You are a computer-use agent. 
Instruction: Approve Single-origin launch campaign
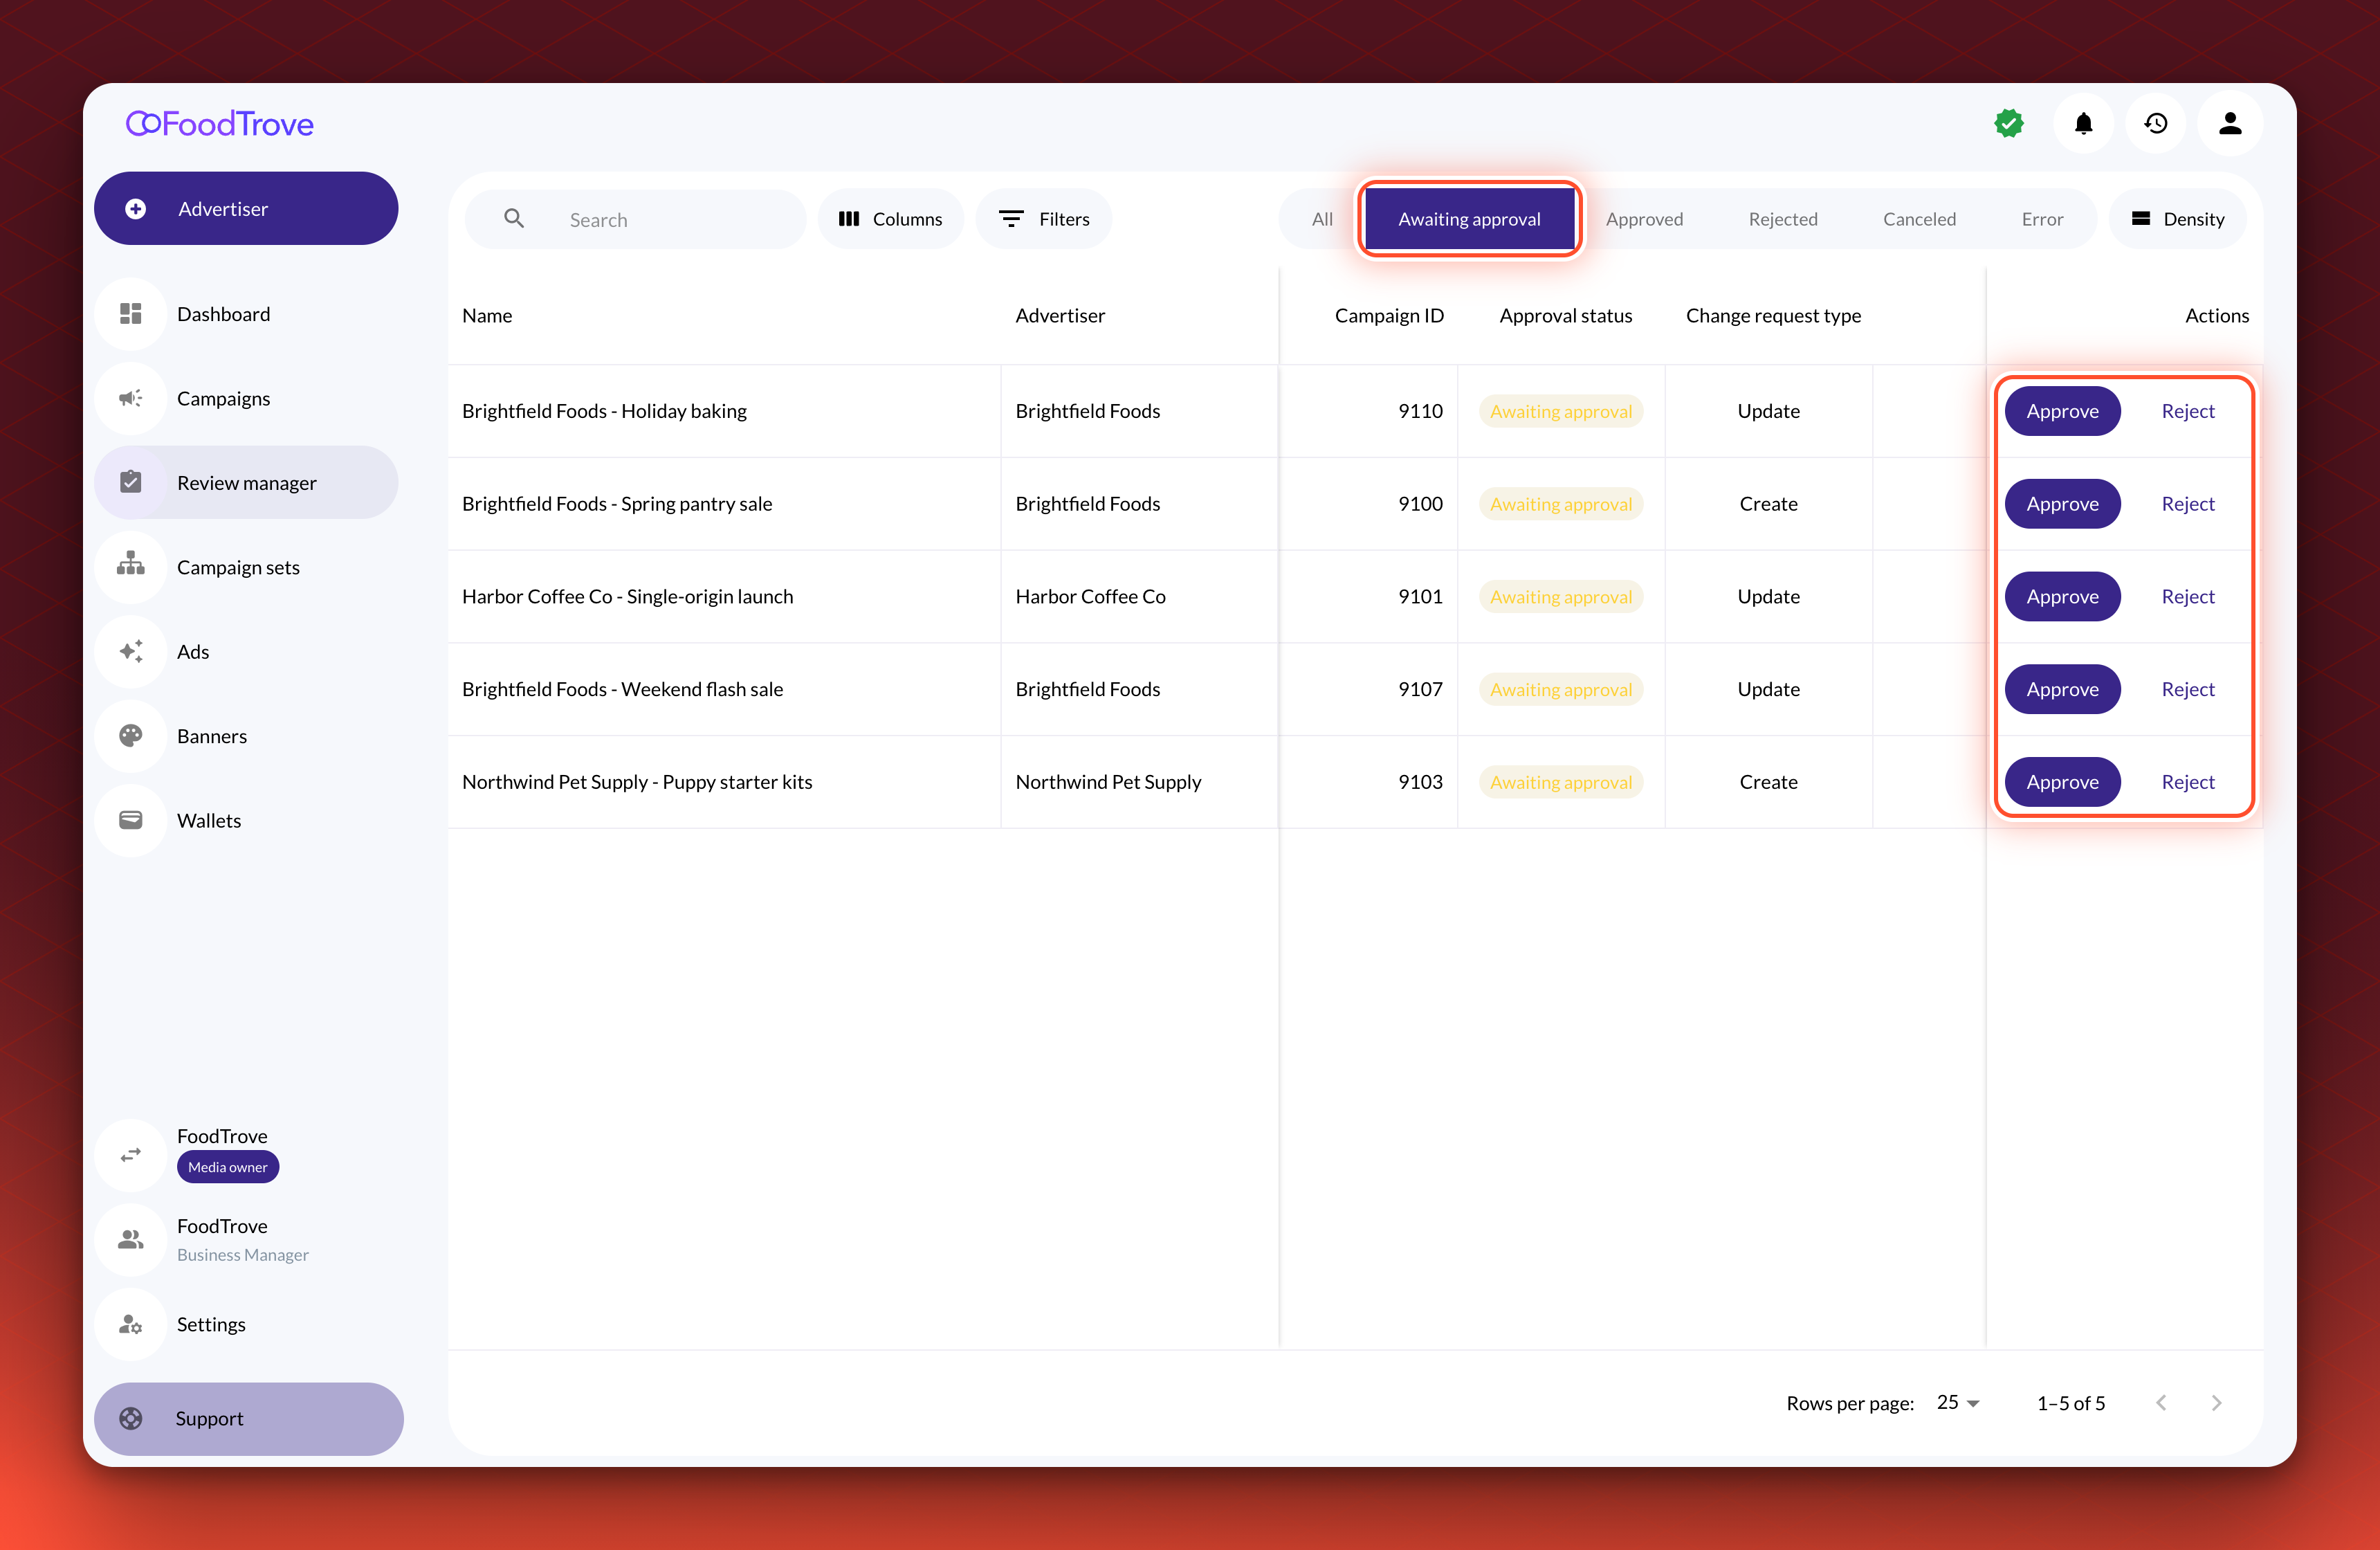(2062, 596)
